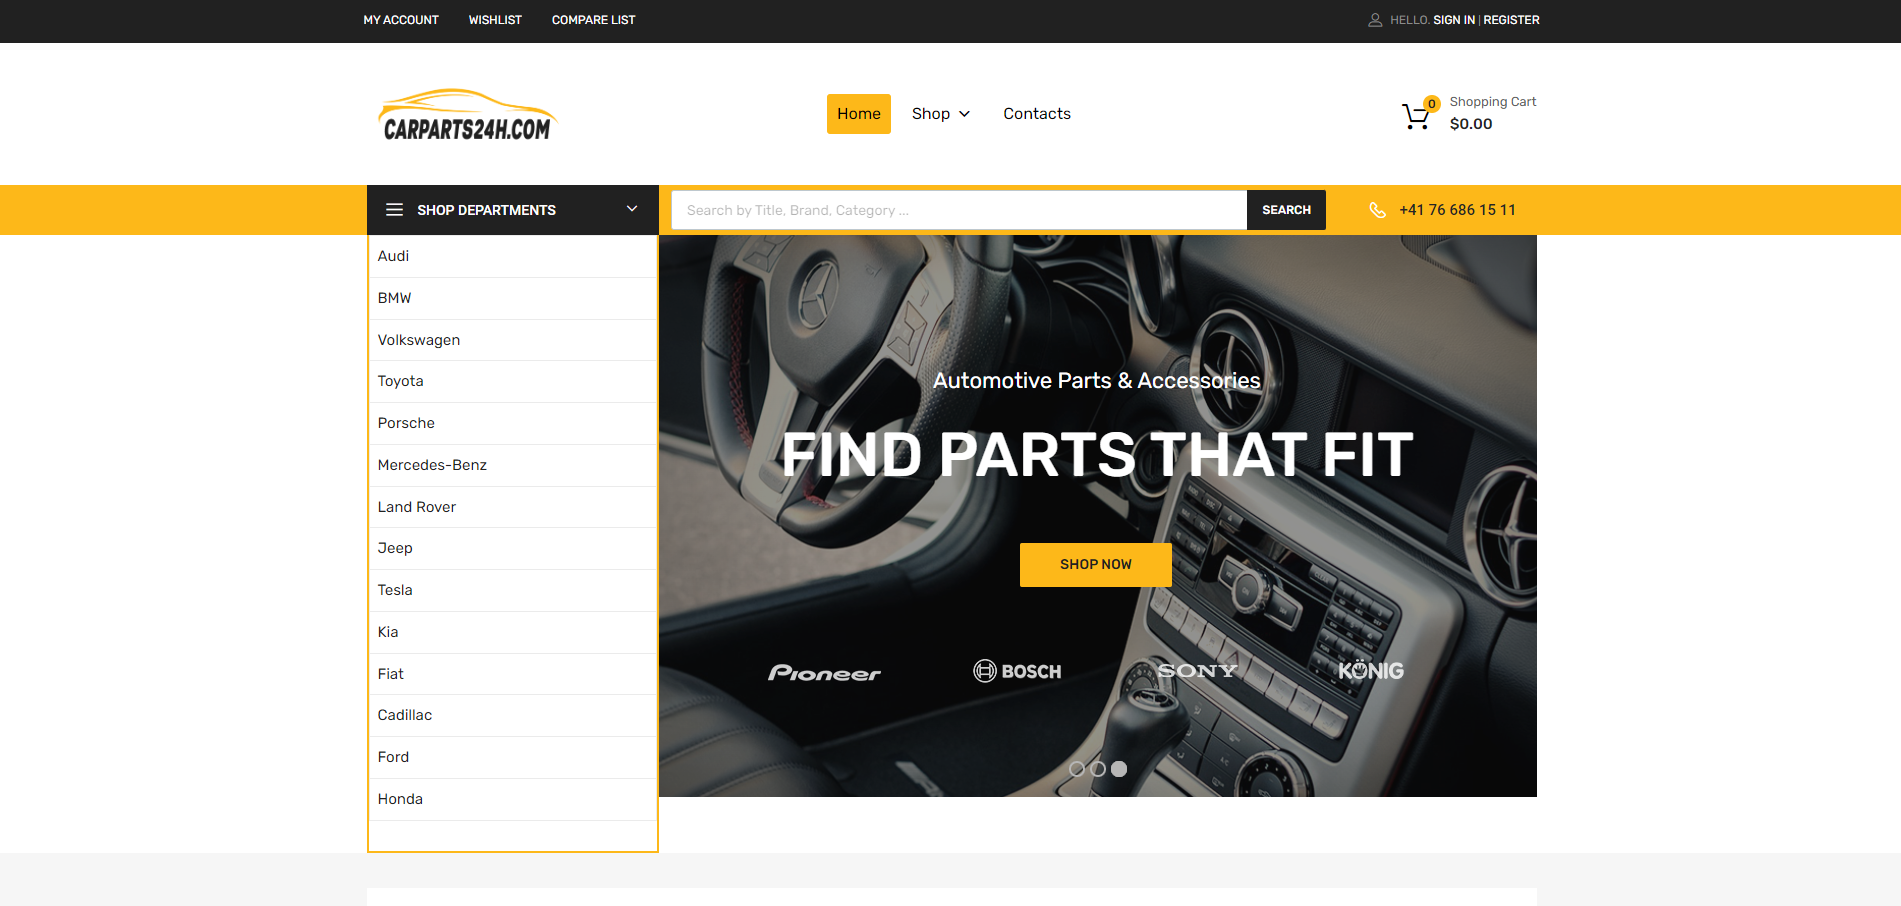Click the hamburger icon in Shop Departments
The width and height of the screenshot is (1901, 906).
pos(395,210)
